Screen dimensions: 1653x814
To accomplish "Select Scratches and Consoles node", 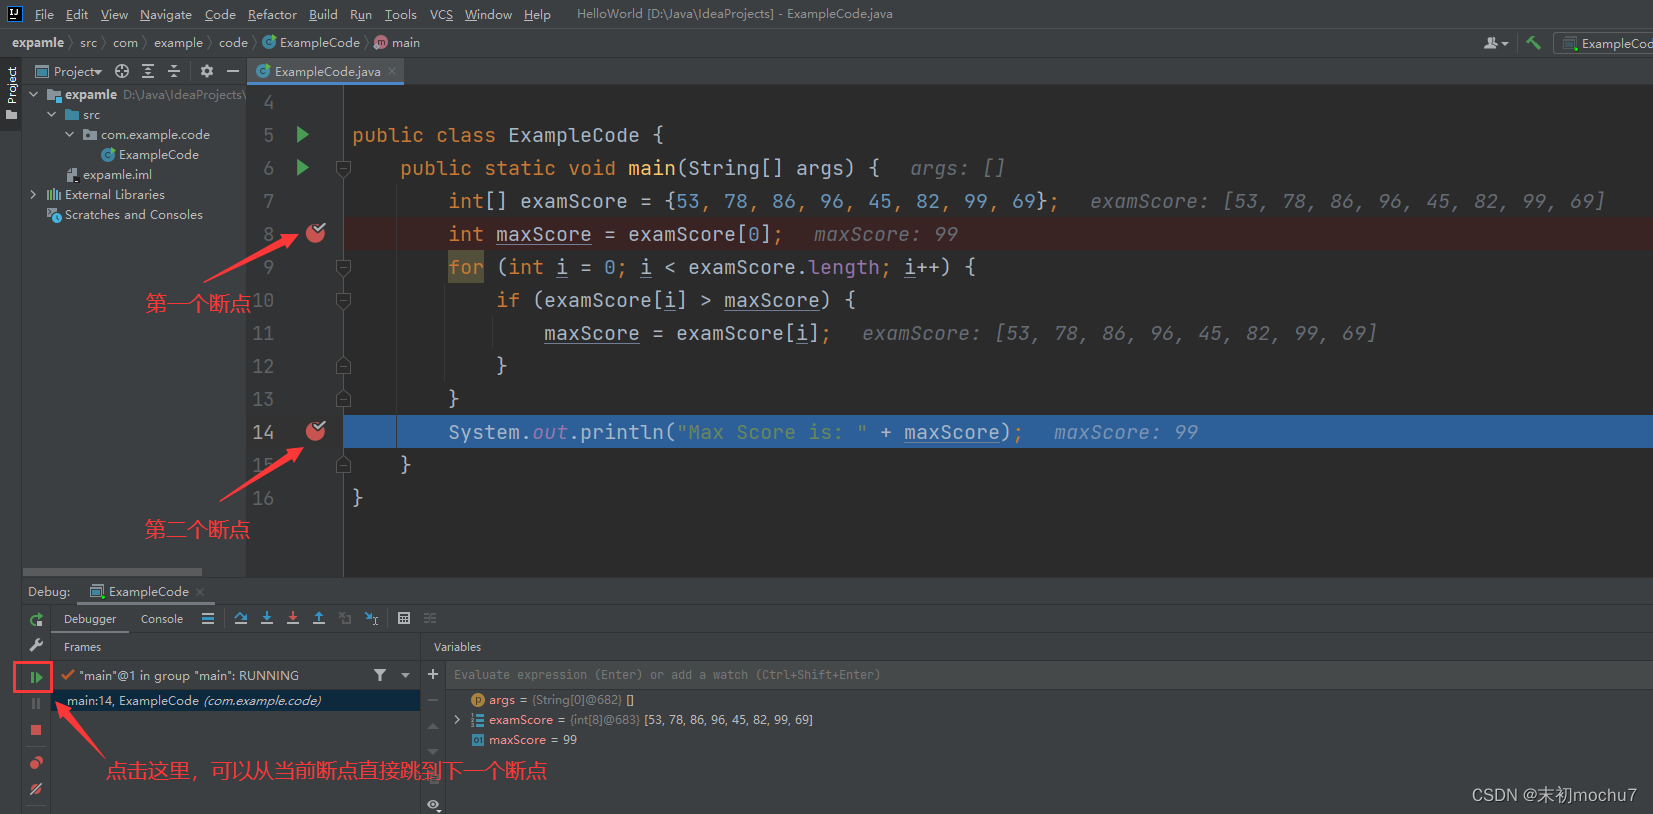I will click(125, 214).
